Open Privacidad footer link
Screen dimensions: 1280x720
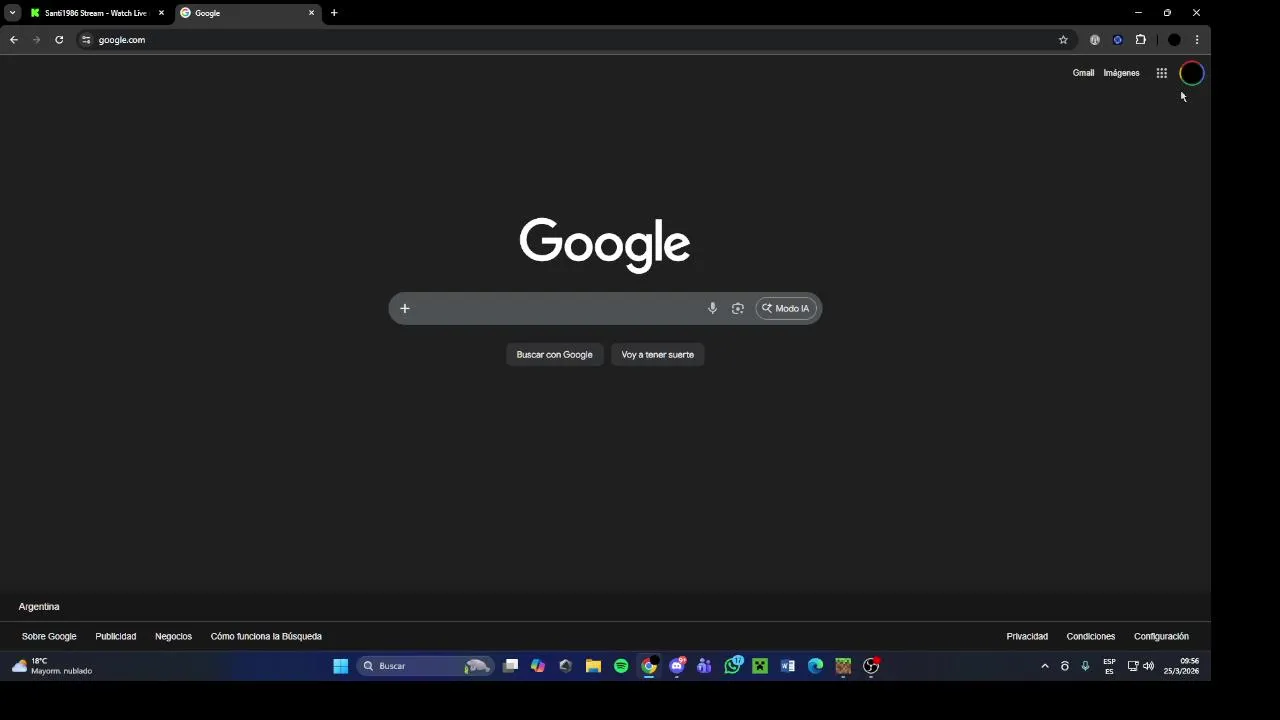coord(1027,636)
